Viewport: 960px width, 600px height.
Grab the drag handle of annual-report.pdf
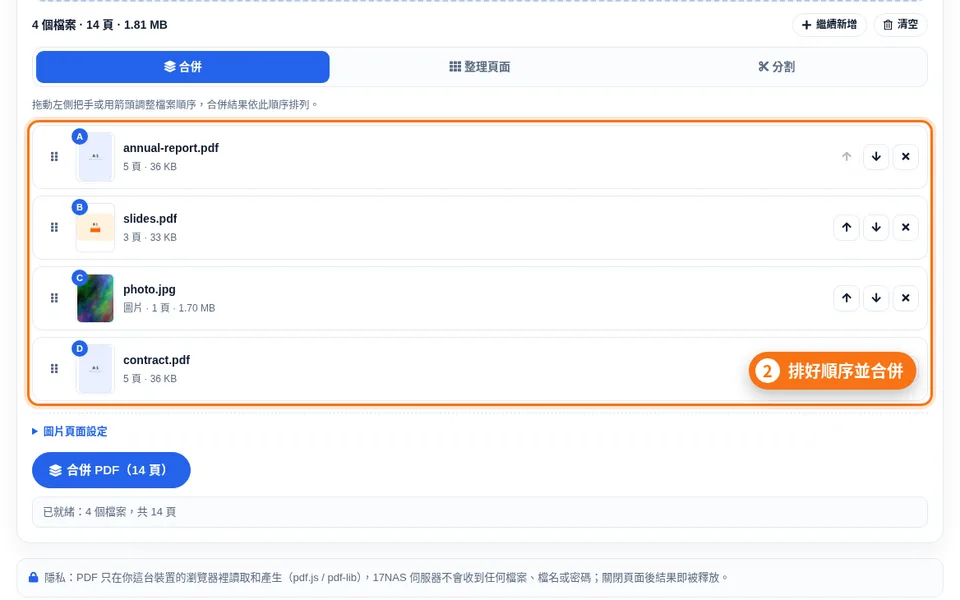pos(54,157)
